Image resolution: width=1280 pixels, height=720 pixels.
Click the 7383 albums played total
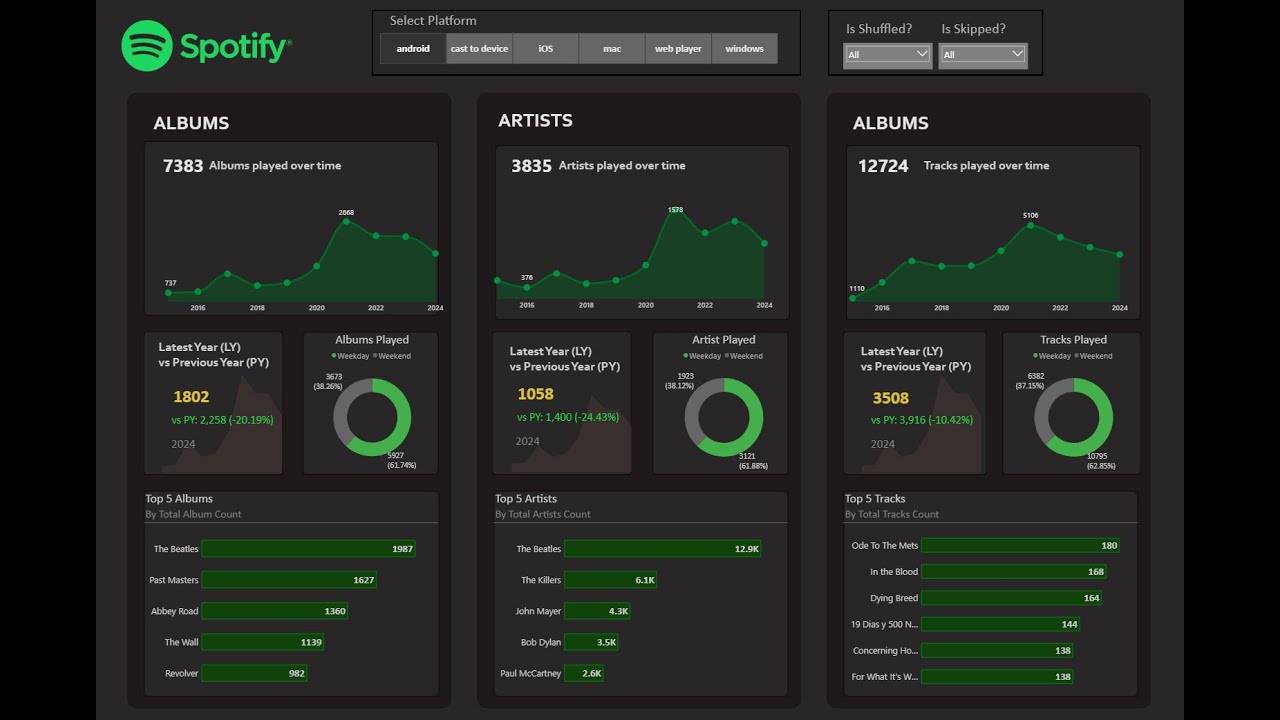(x=183, y=166)
